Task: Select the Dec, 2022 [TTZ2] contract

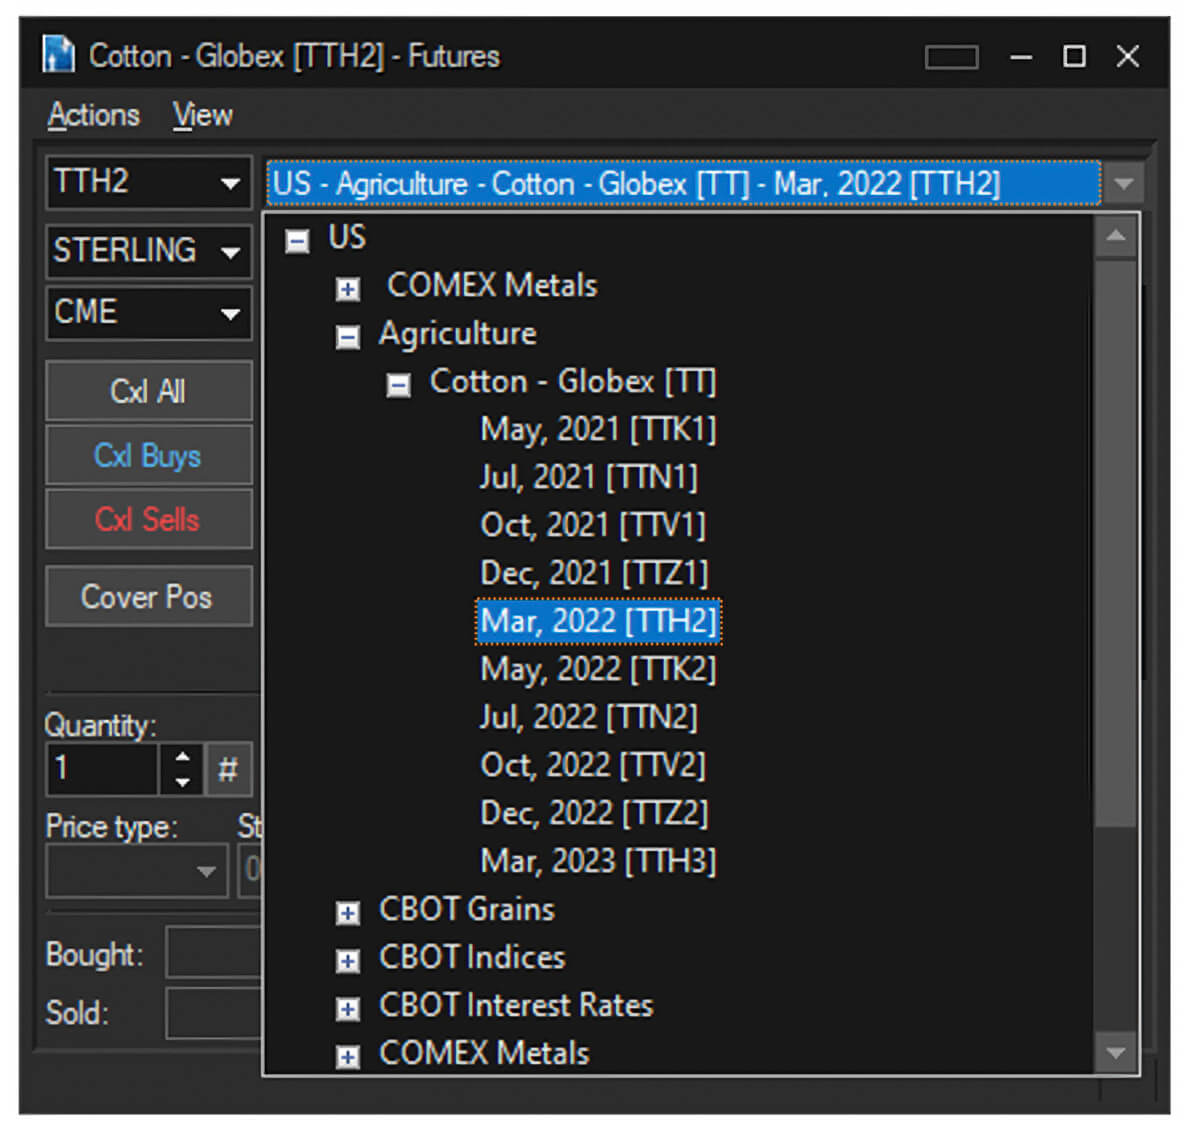Action: (594, 813)
